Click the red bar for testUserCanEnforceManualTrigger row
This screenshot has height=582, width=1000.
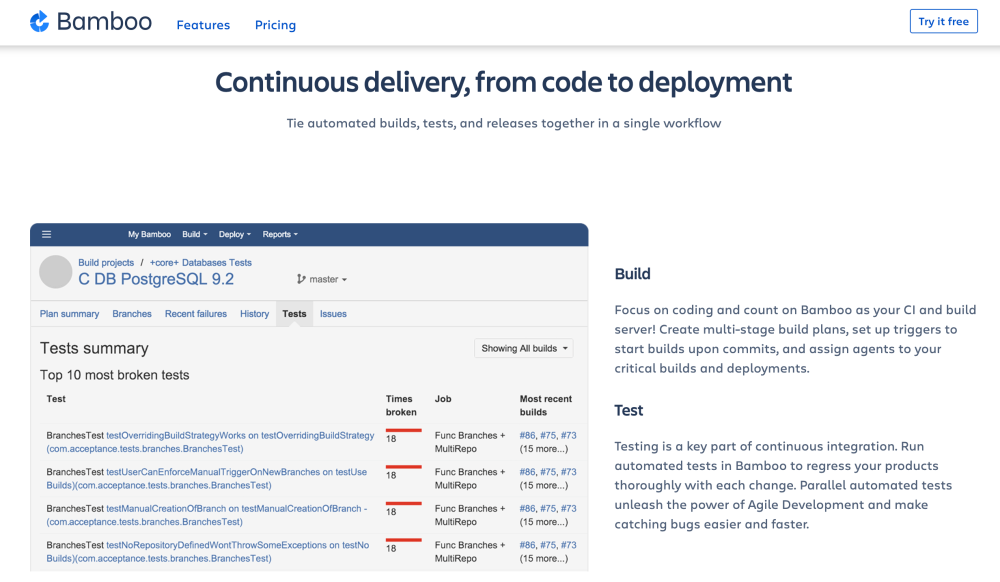404,467
